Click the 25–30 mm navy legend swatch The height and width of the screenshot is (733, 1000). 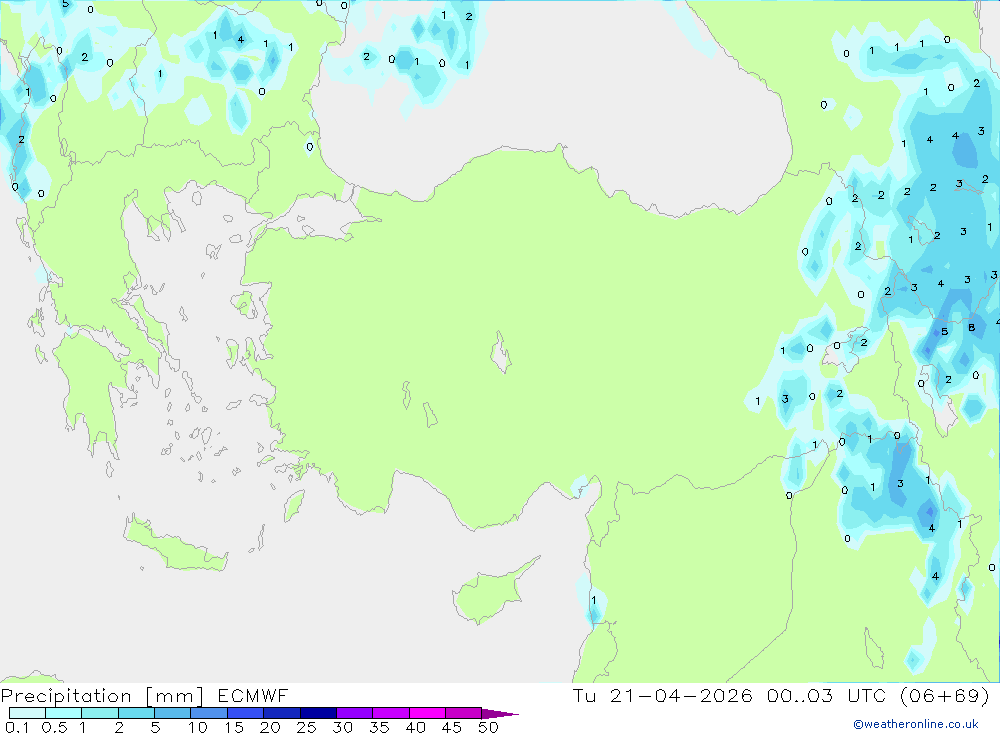click(318, 713)
